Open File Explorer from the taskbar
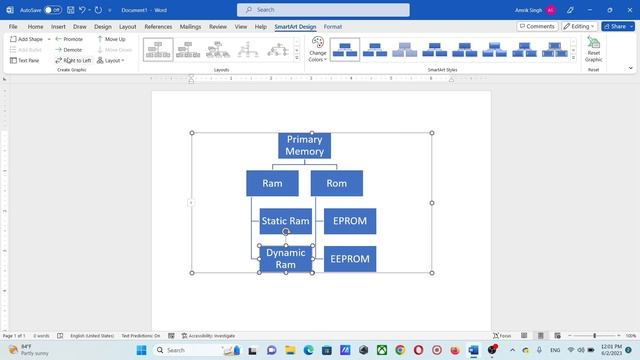 (290, 350)
